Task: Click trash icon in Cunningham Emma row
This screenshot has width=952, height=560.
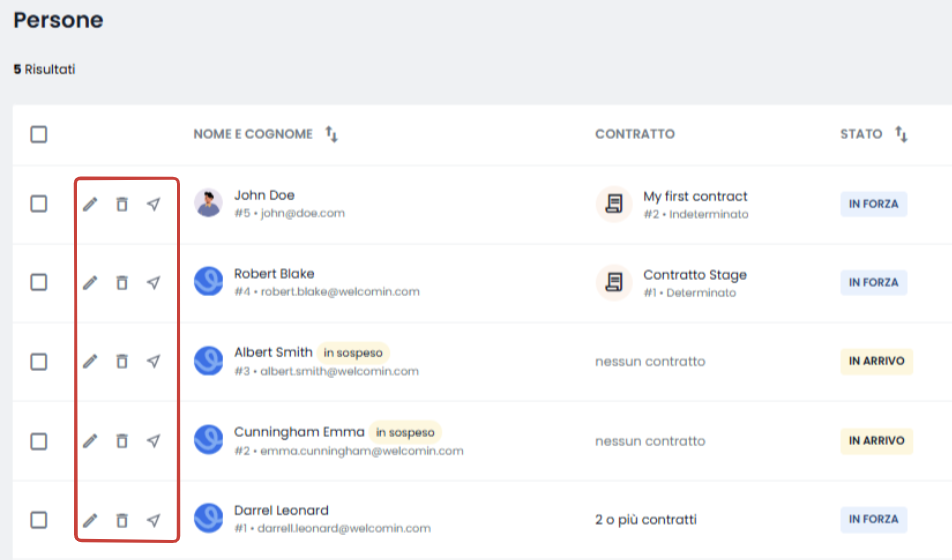Action: pos(122,441)
